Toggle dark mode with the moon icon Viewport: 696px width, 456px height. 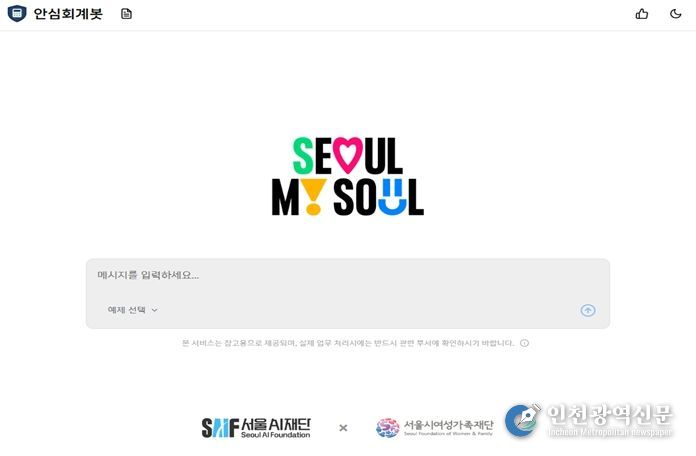(x=675, y=14)
